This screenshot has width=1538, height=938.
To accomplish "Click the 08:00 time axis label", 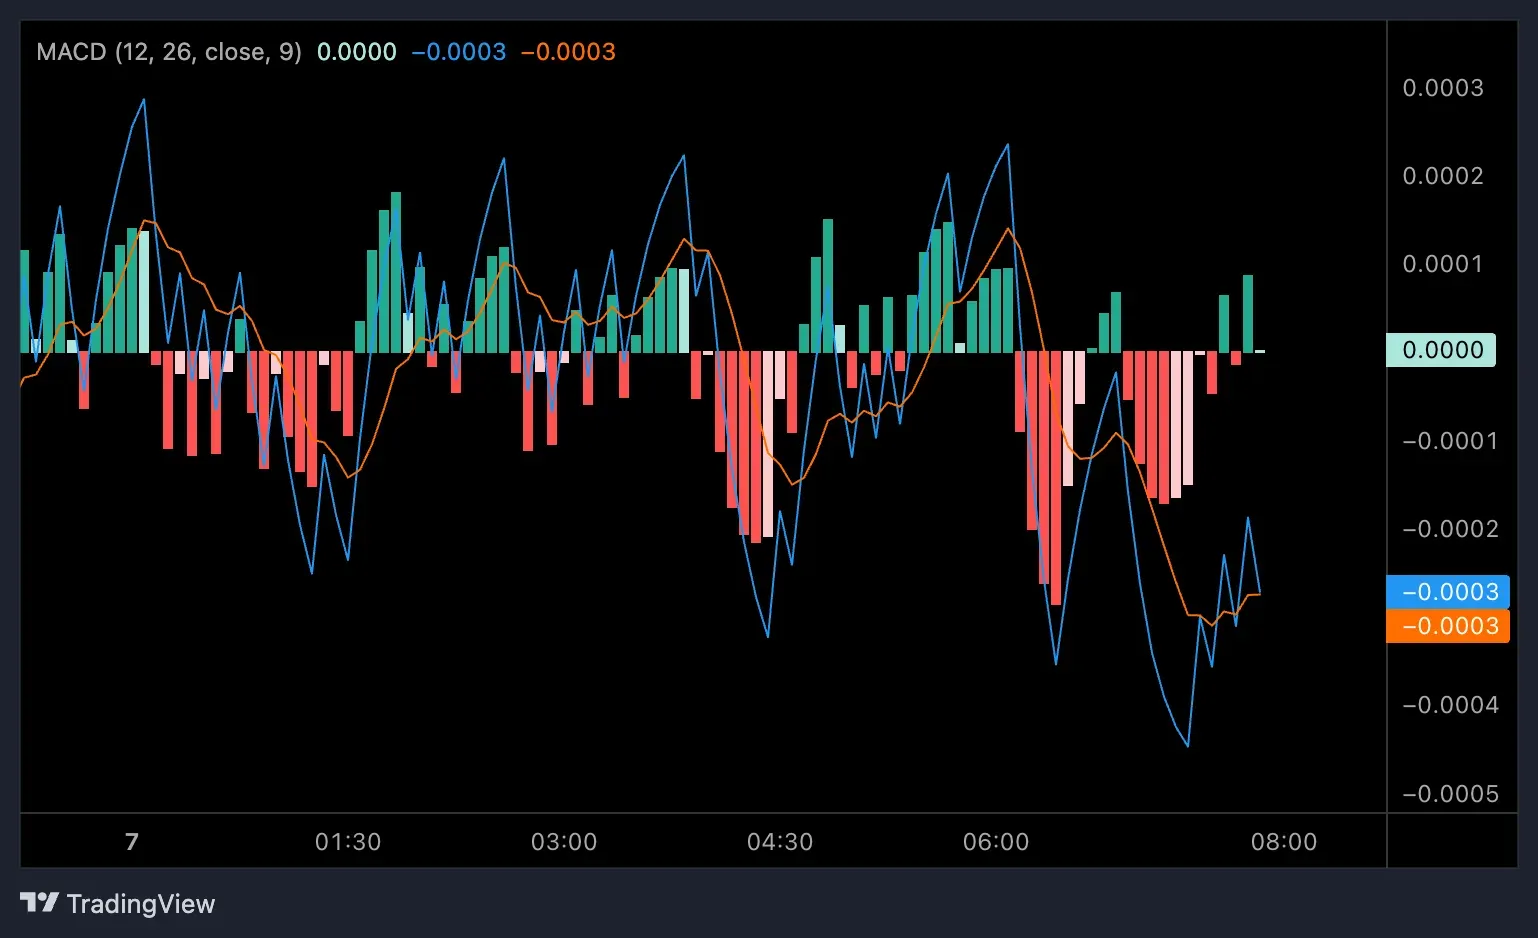I will [1284, 842].
